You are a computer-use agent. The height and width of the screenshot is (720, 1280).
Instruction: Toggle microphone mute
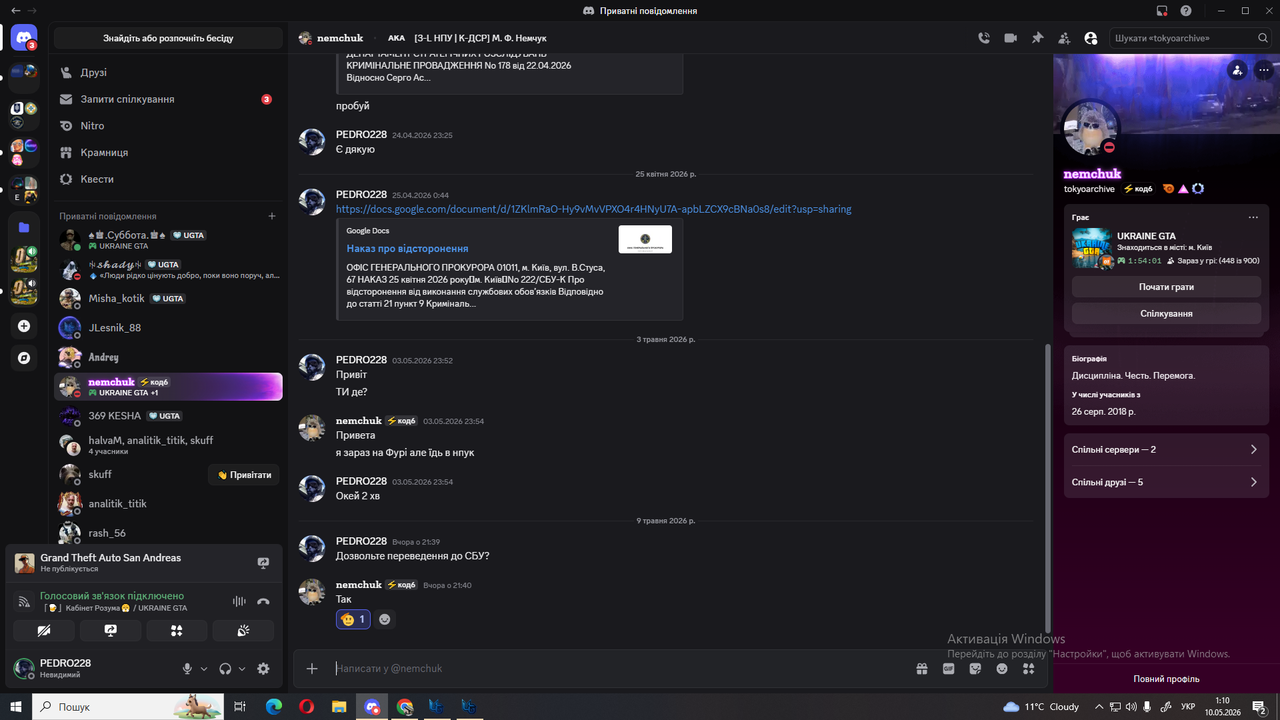click(187, 669)
